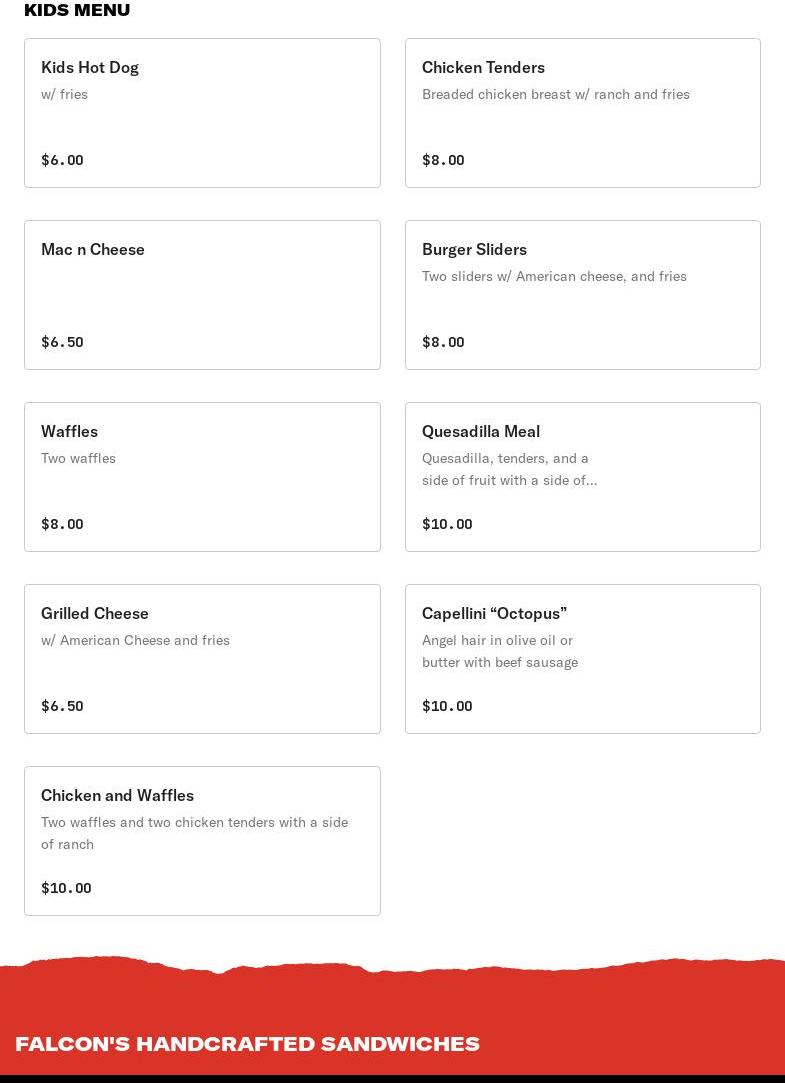785x1083 pixels.
Task: Click the Grilled Cheese $6.50 price
Action: pos(62,706)
